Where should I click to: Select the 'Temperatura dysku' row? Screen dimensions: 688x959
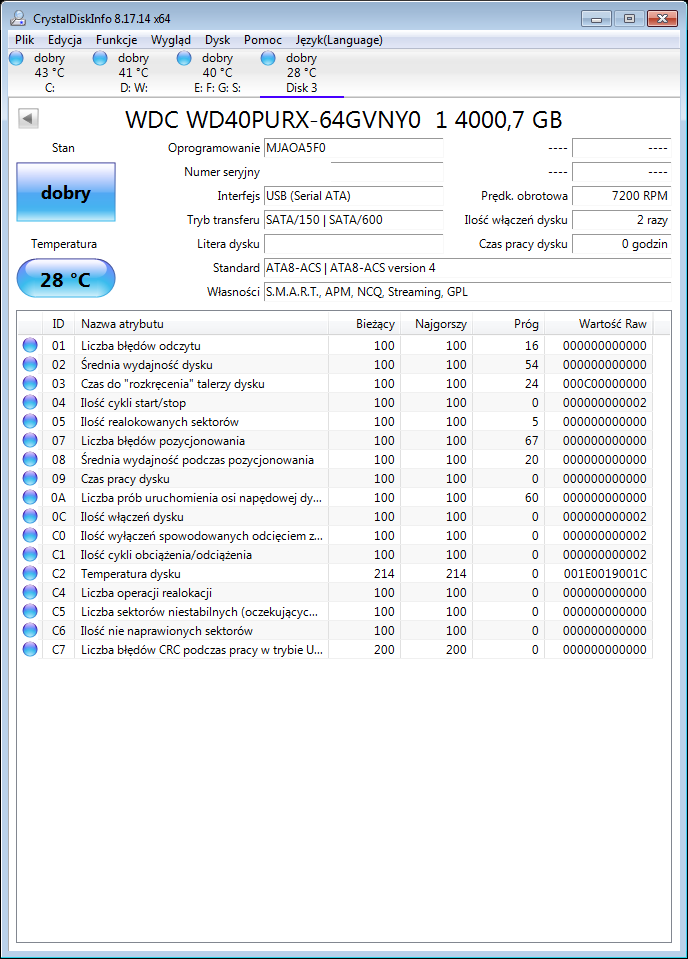[335, 573]
